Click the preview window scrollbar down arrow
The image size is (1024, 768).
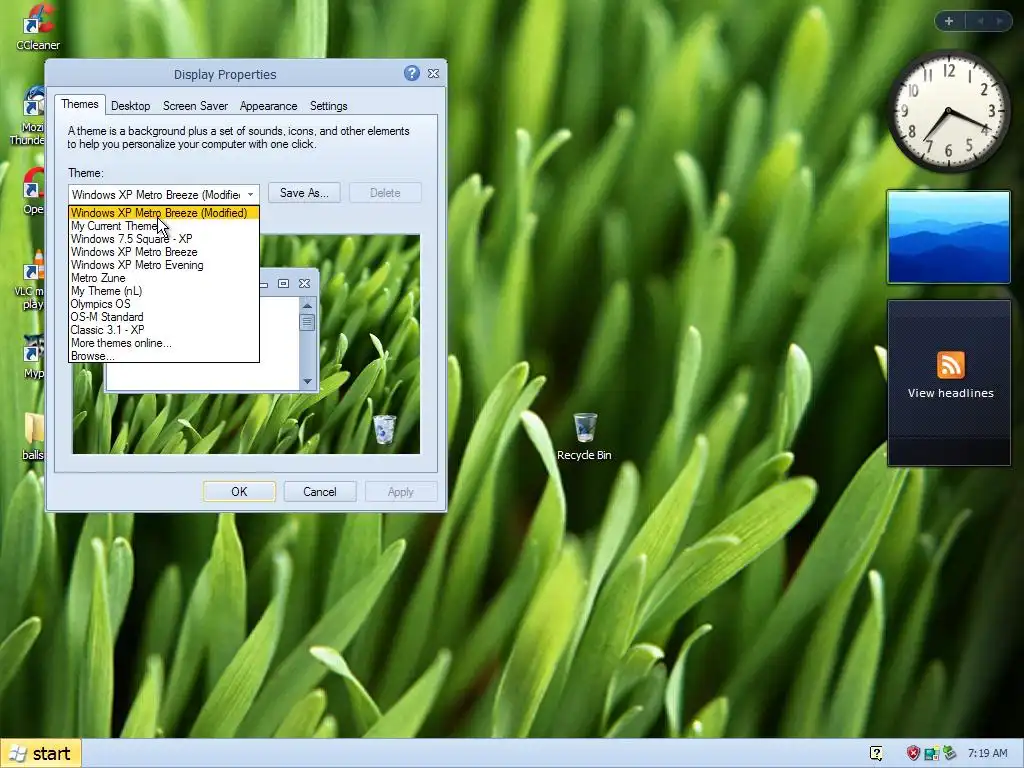pos(308,381)
